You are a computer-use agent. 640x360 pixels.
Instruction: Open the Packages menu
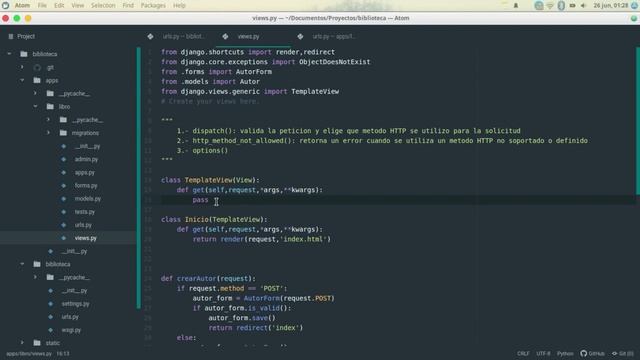[153, 5]
